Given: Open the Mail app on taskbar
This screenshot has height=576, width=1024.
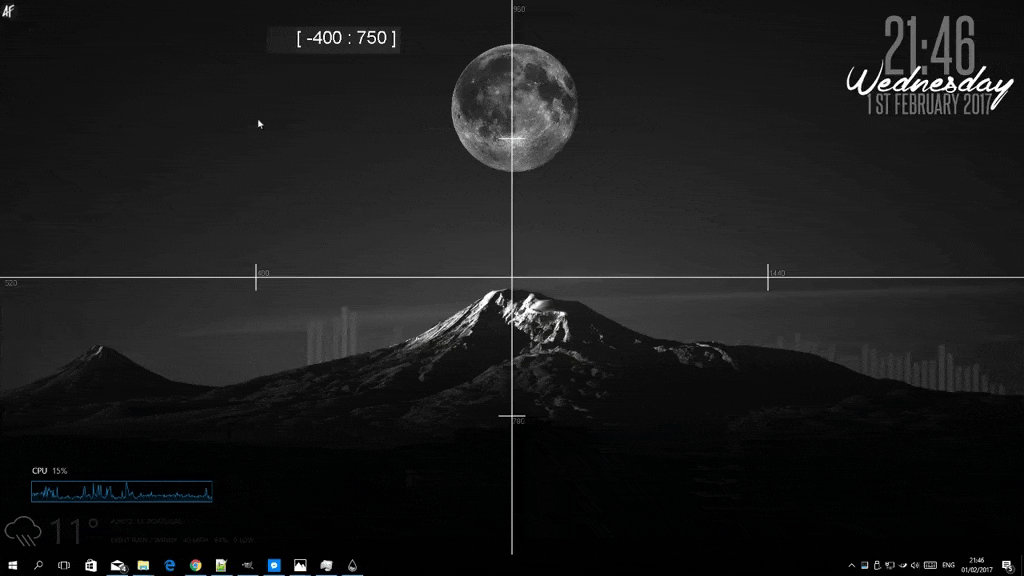Looking at the screenshot, I should coord(118,565).
